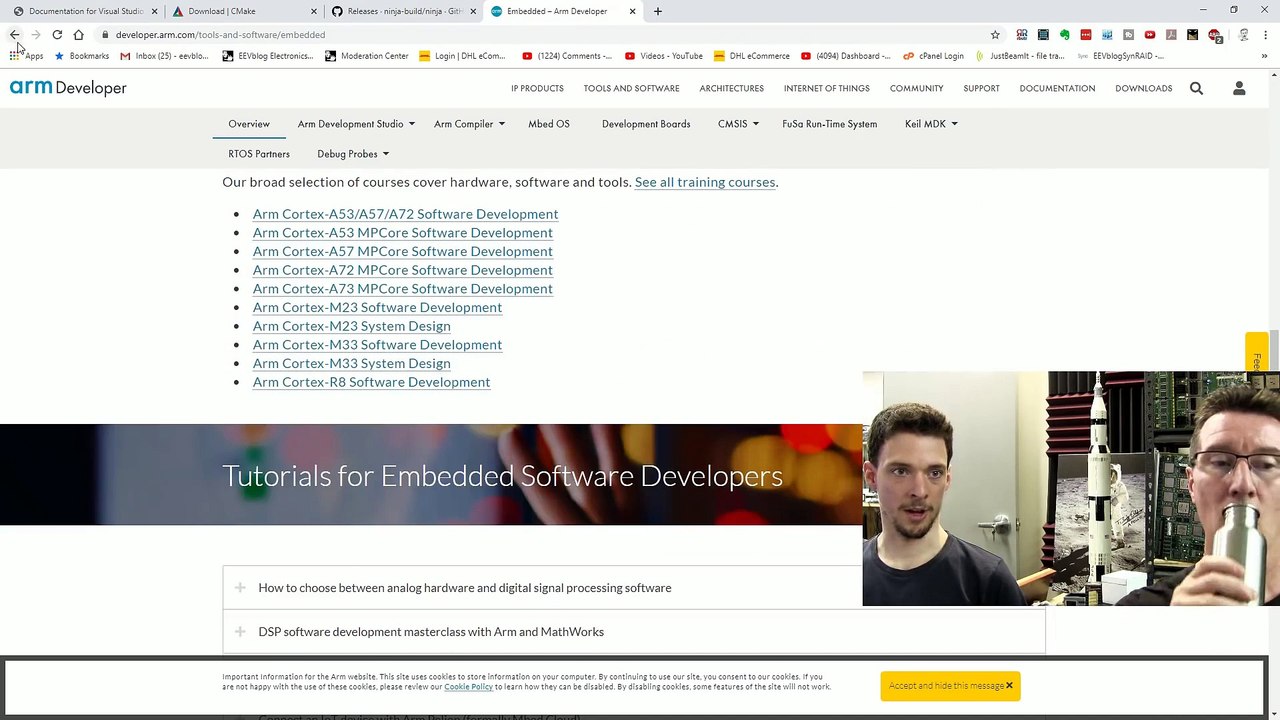Expand the Keil MDK dropdown

click(x=931, y=124)
